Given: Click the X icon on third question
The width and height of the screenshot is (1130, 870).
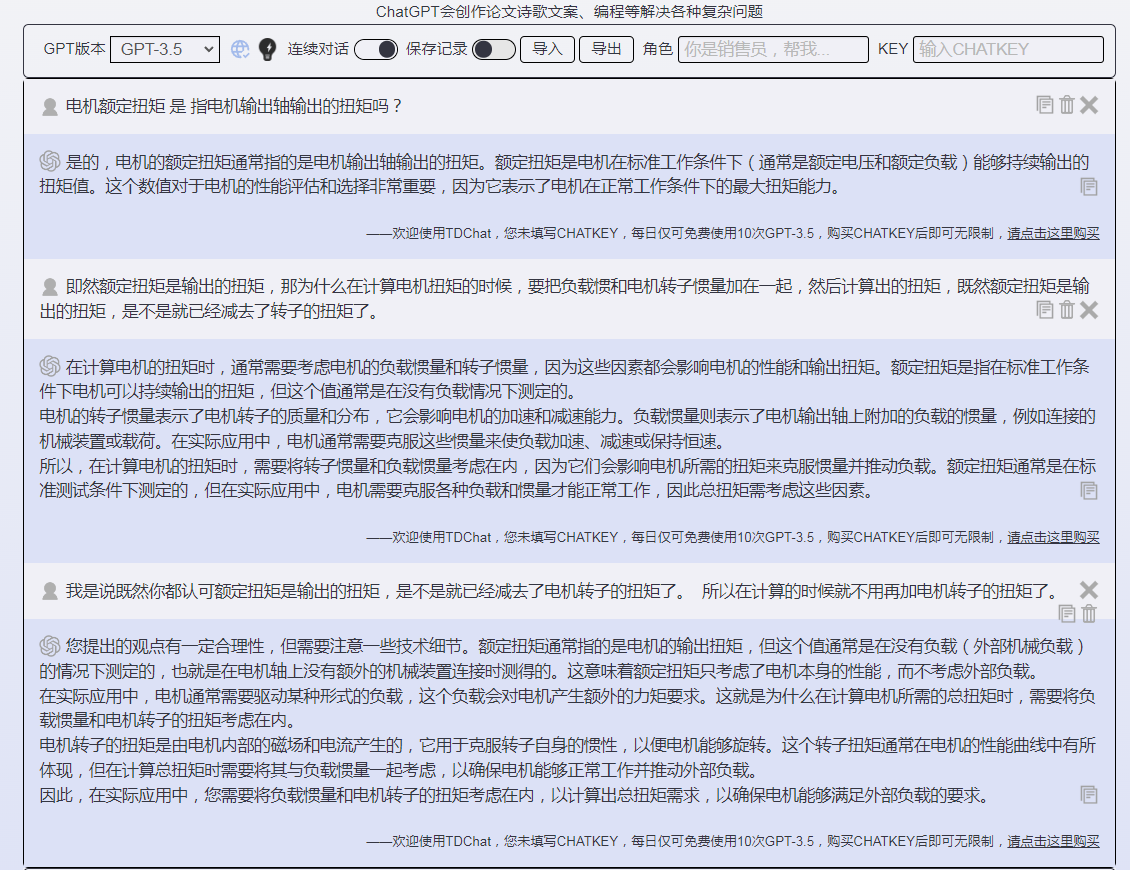Looking at the screenshot, I should pyautogui.click(x=1089, y=590).
